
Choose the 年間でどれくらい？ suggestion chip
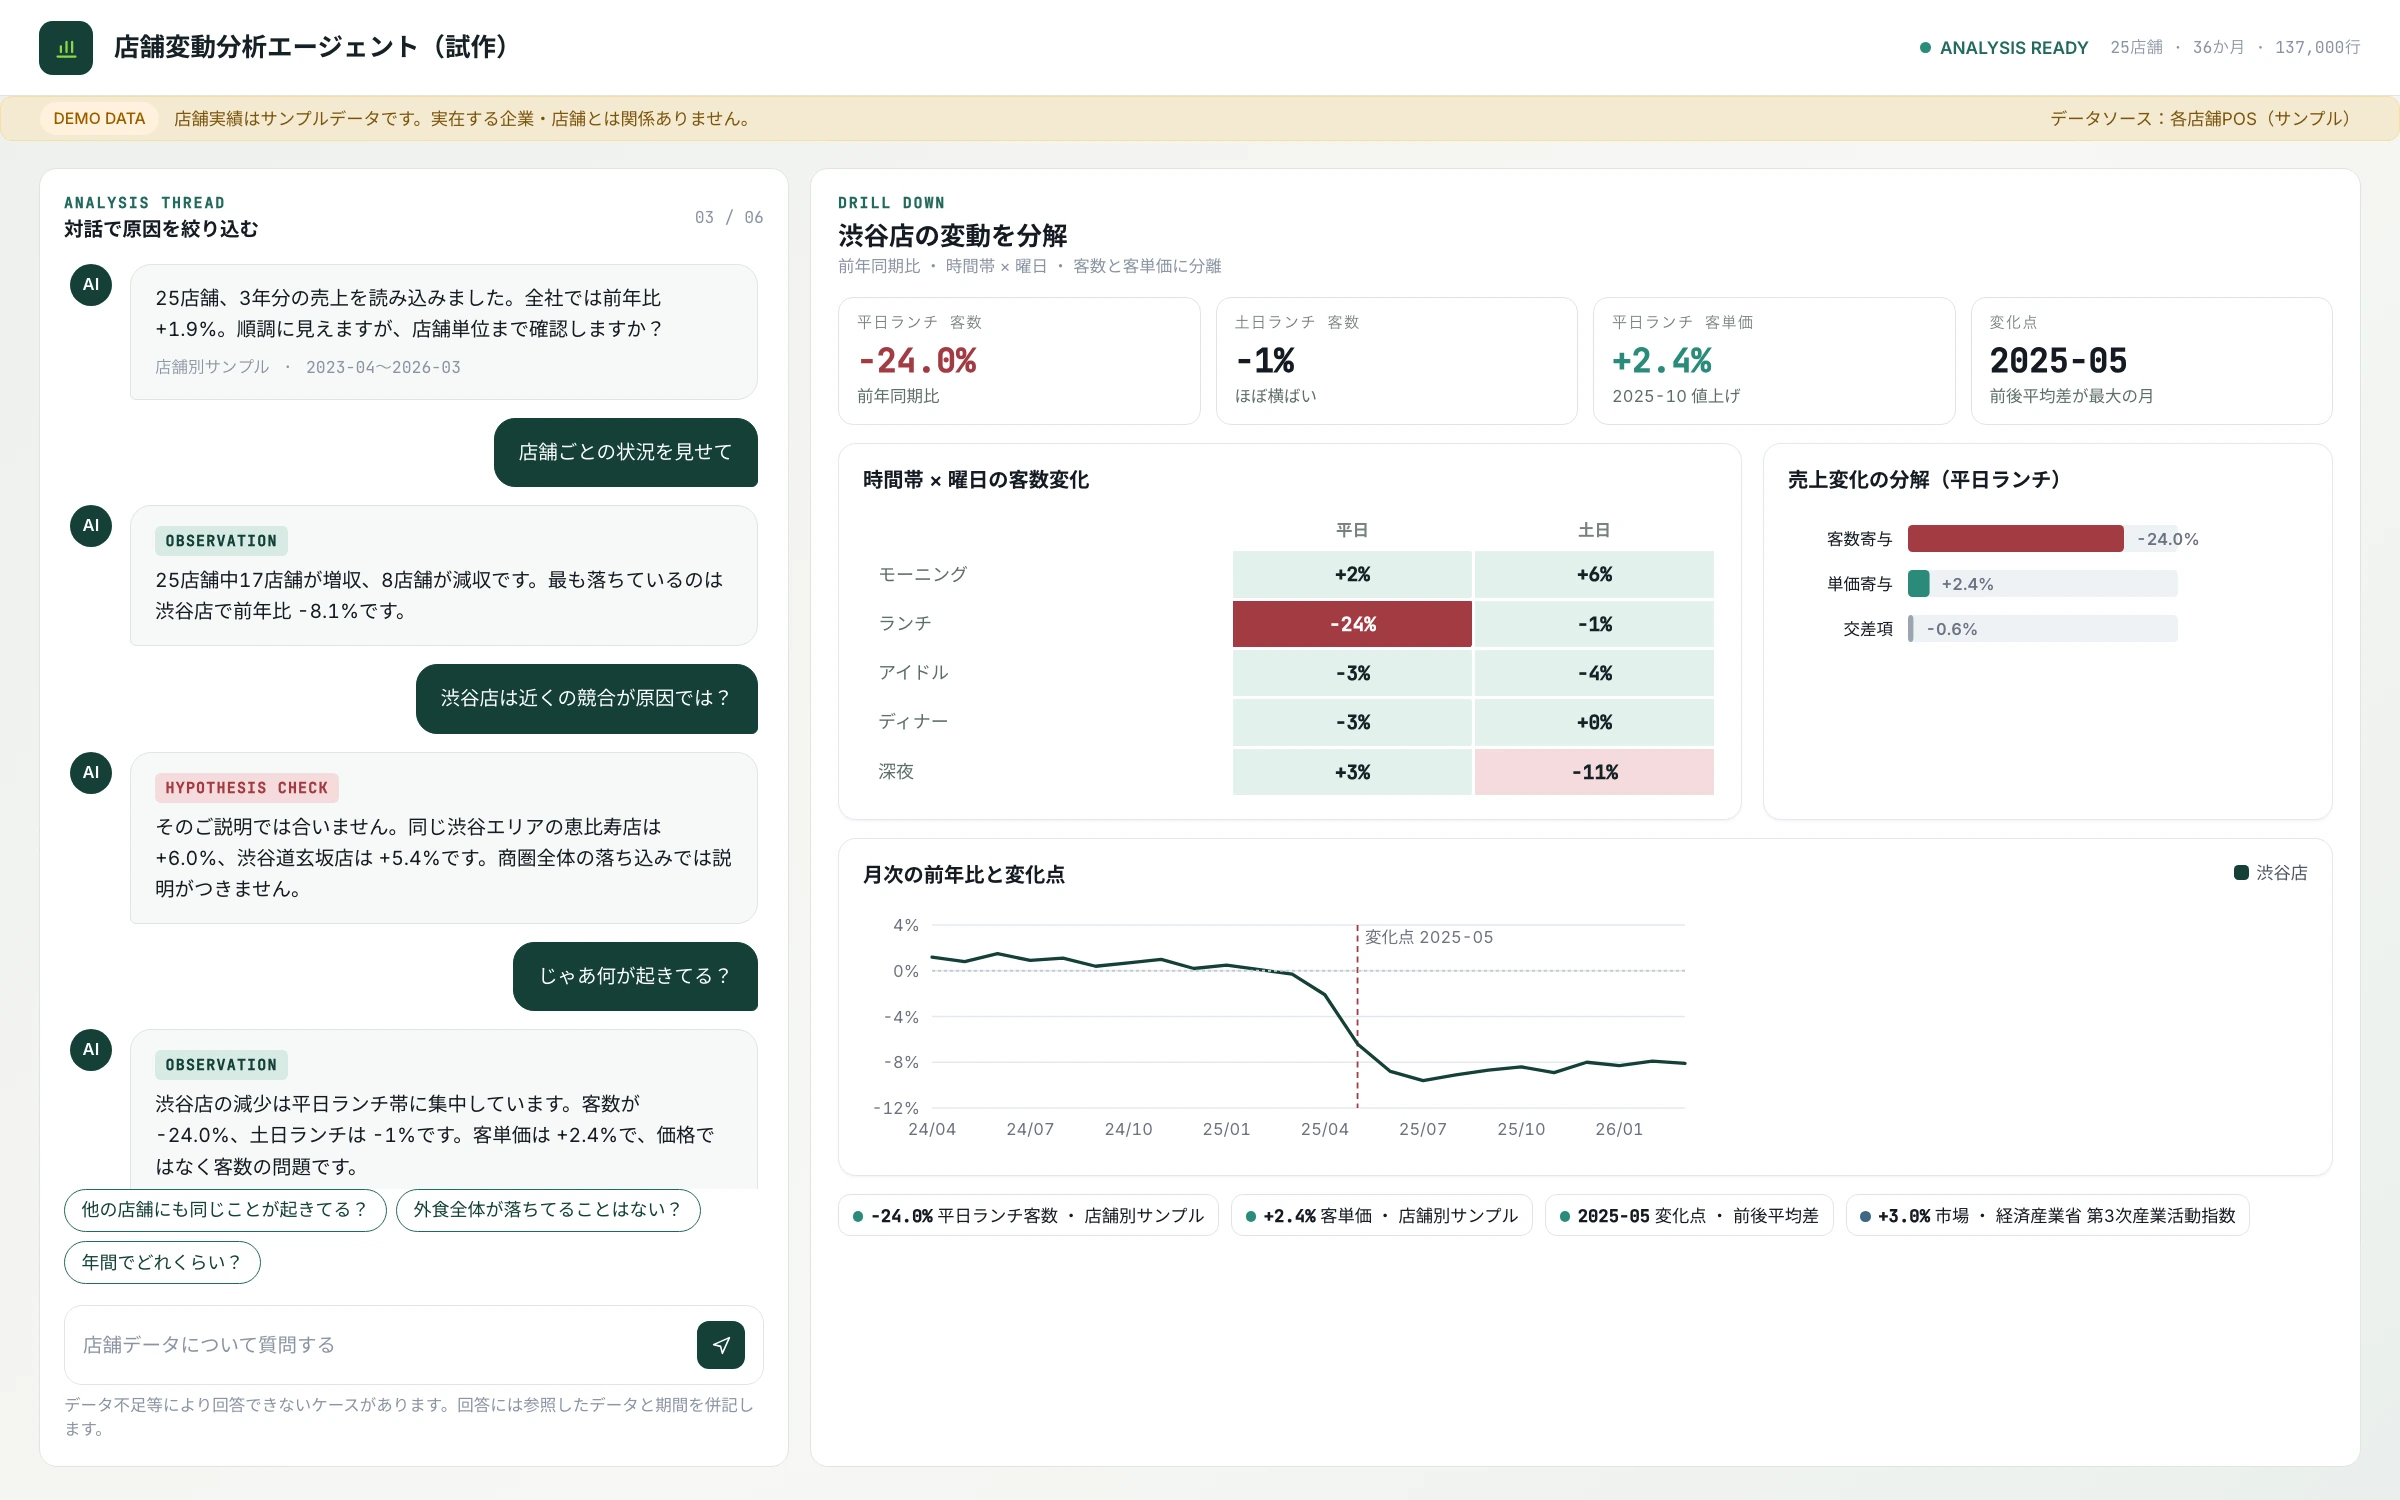[162, 1263]
